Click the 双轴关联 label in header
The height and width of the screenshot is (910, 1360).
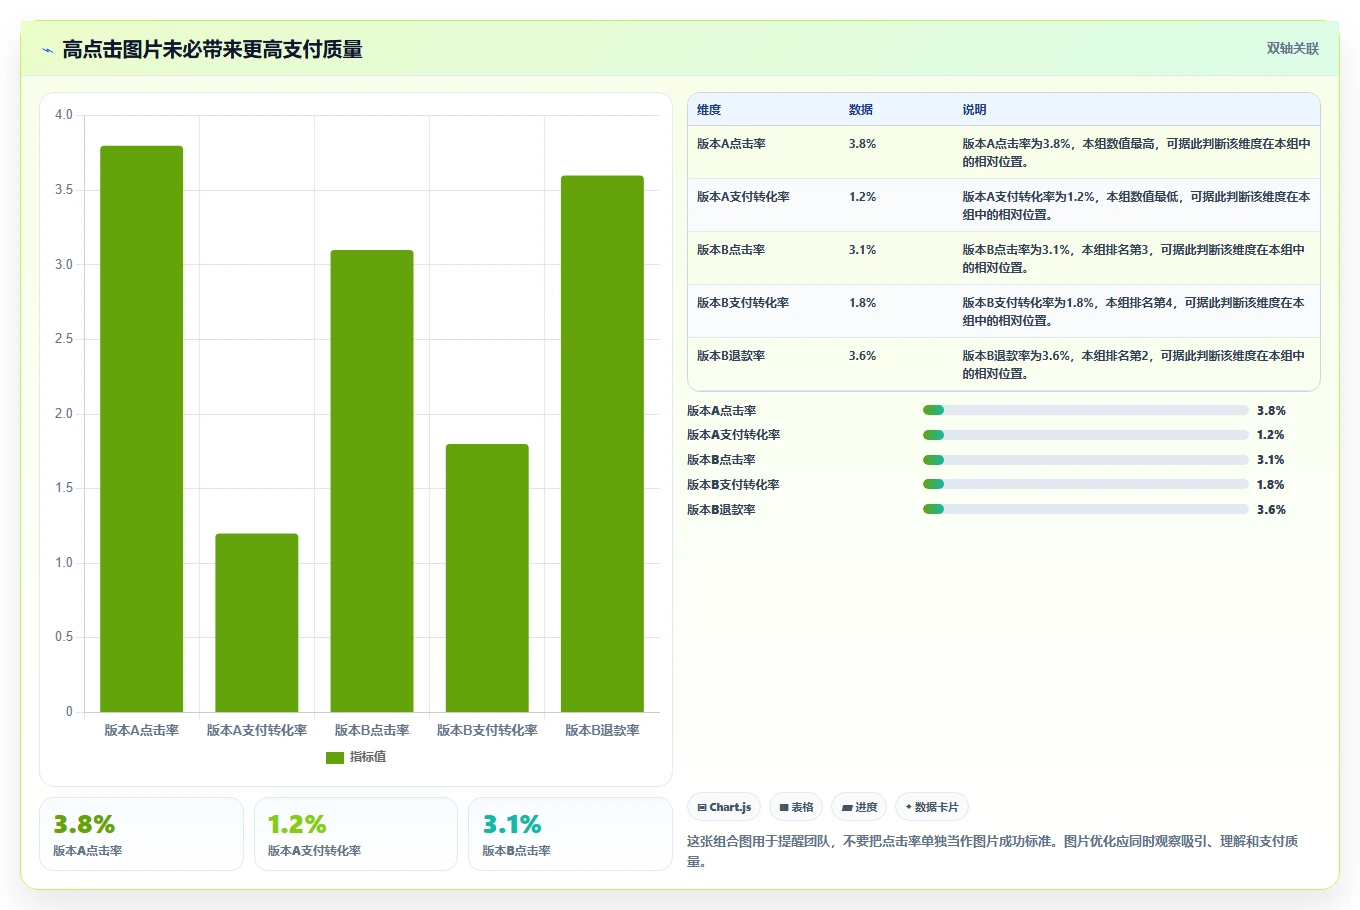click(x=1292, y=48)
